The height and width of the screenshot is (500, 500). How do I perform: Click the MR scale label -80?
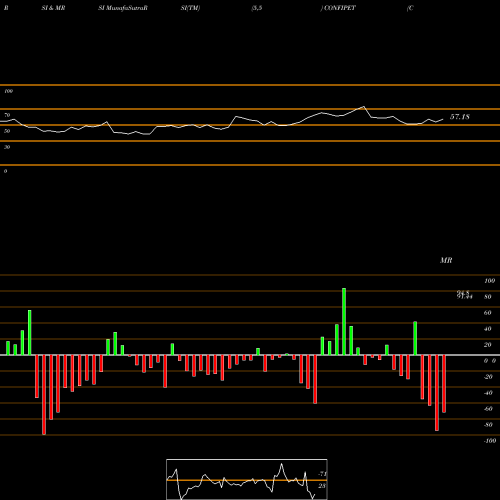tap(488, 425)
